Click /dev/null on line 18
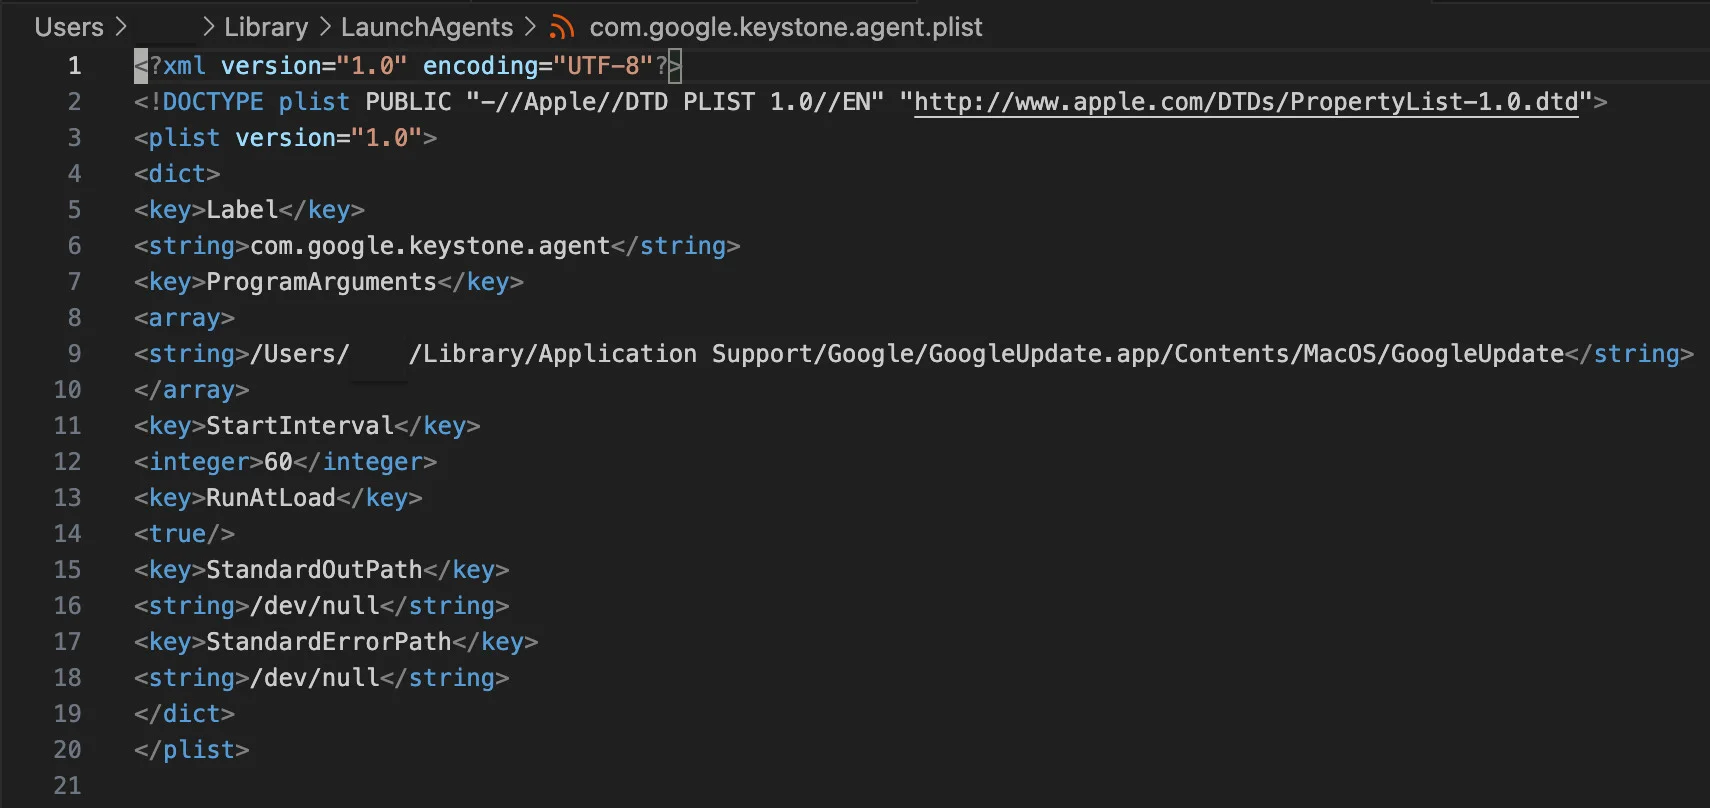The image size is (1710, 808). (315, 678)
